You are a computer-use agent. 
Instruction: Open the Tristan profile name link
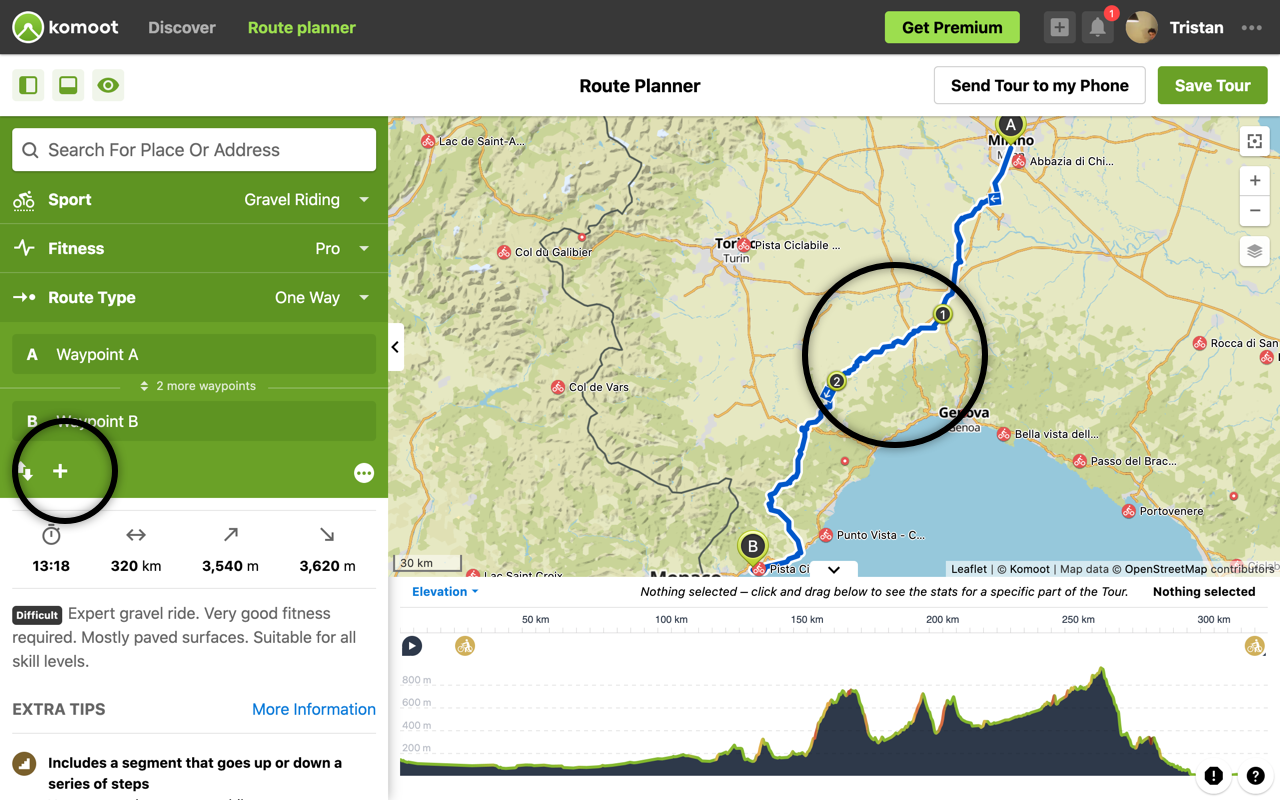(x=1196, y=27)
